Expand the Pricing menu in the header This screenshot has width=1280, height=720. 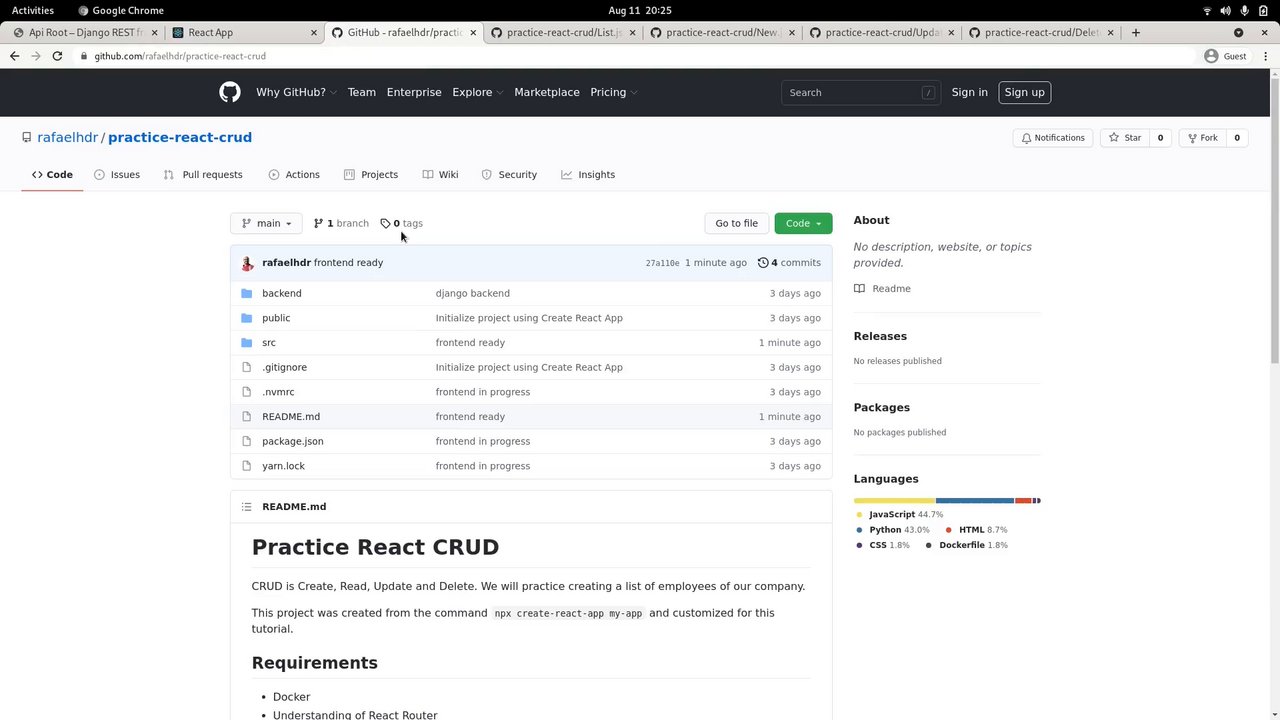click(x=614, y=92)
